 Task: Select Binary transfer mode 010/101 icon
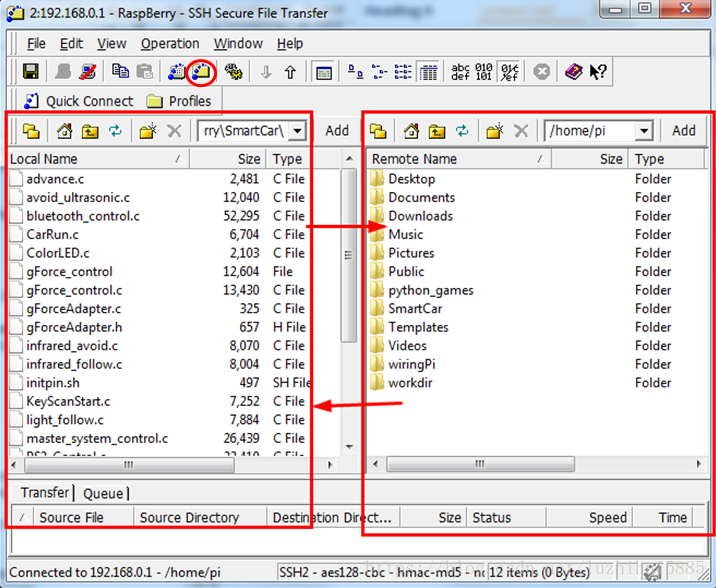pyautogui.click(x=484, y=72)
